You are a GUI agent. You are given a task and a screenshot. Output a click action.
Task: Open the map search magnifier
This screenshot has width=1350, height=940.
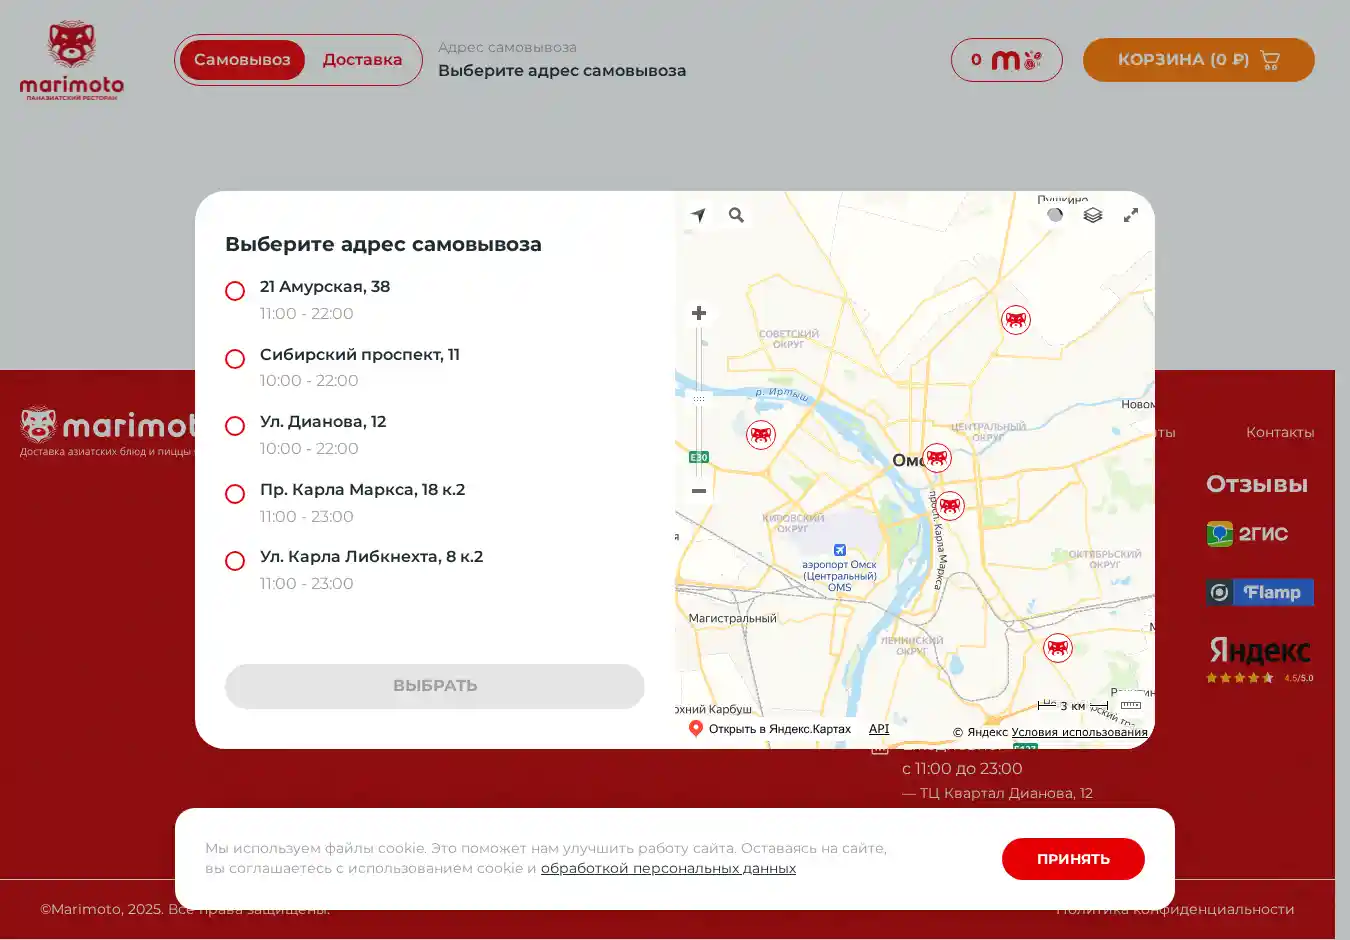tap(737, 215)
